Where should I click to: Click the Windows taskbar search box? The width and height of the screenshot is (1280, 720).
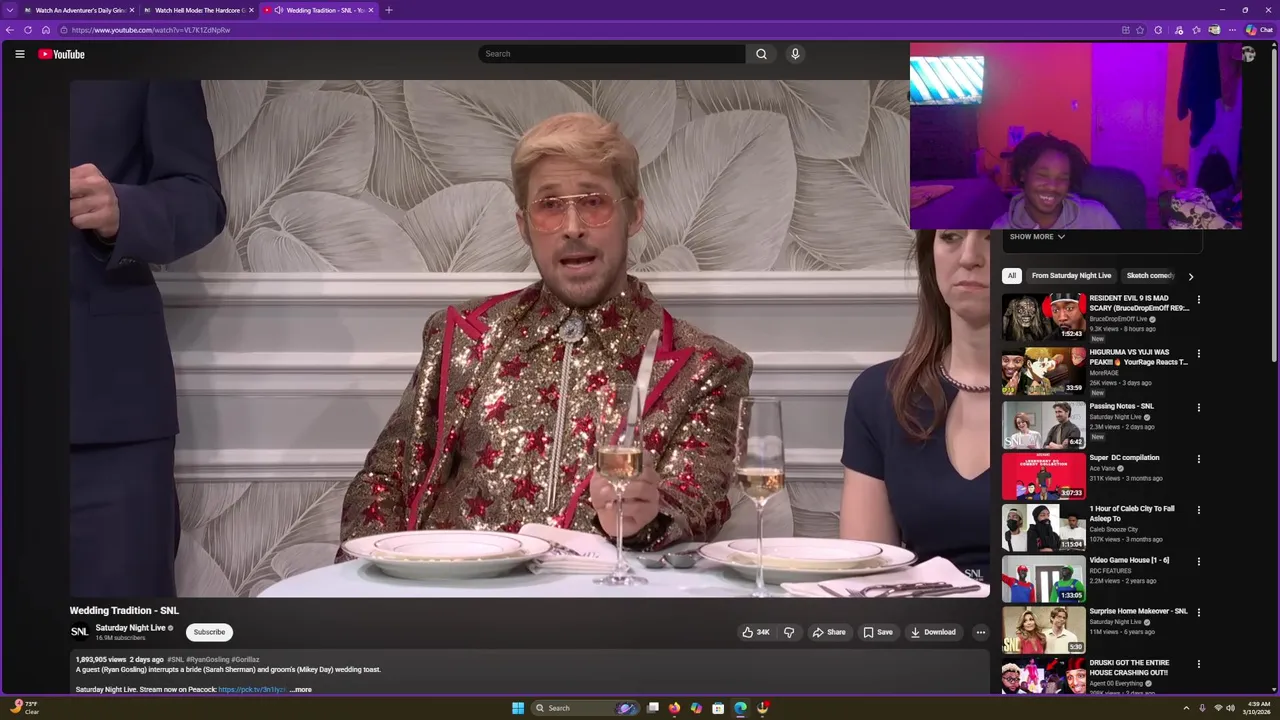point(586,708)
